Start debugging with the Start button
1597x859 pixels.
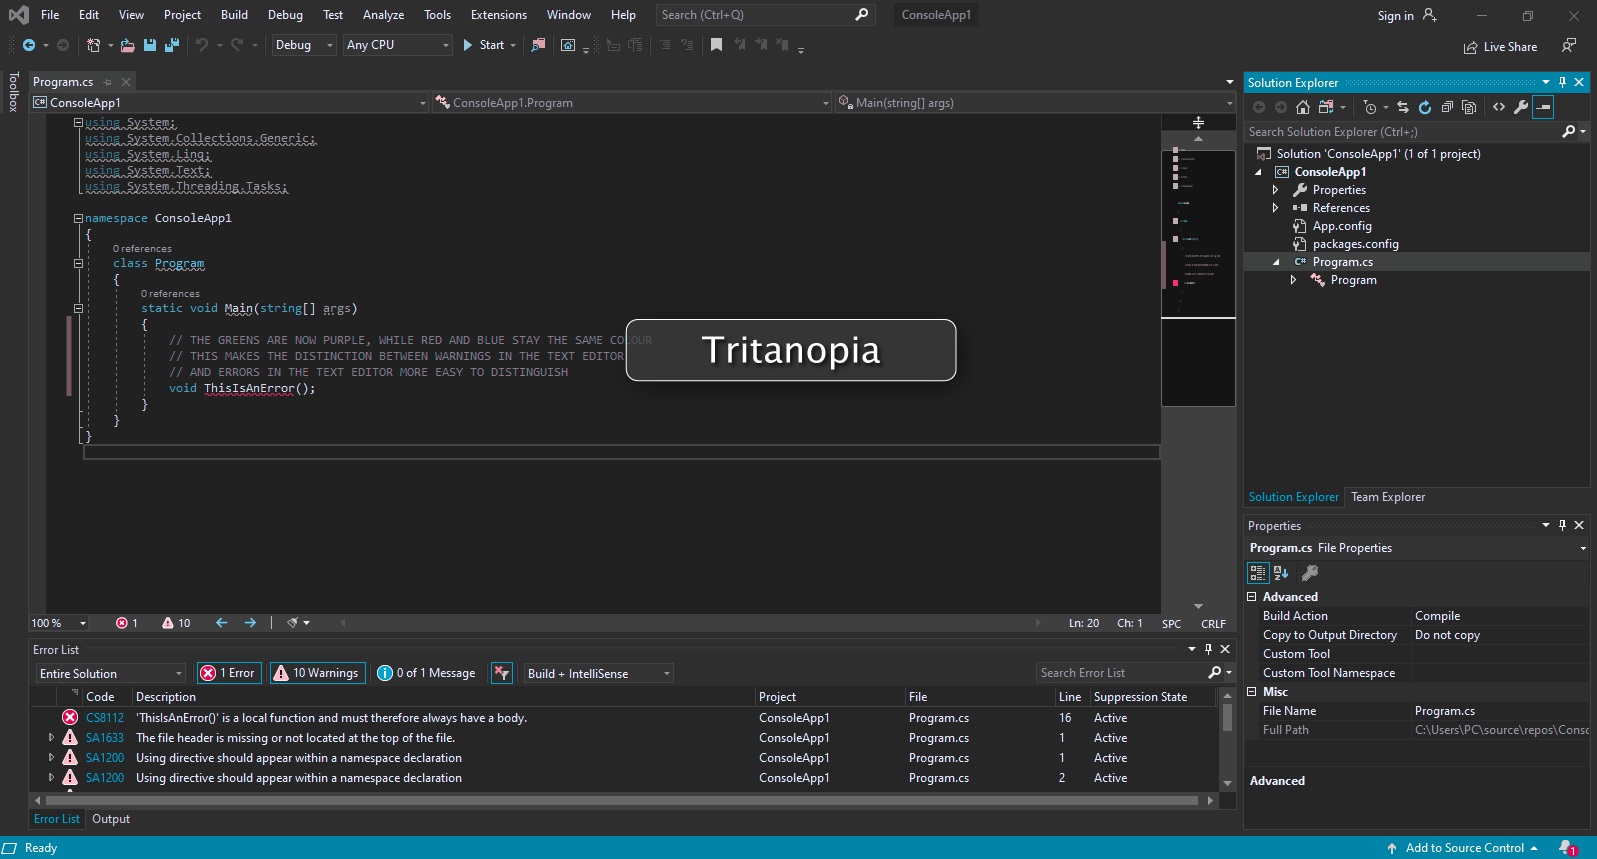coord(483,45)
